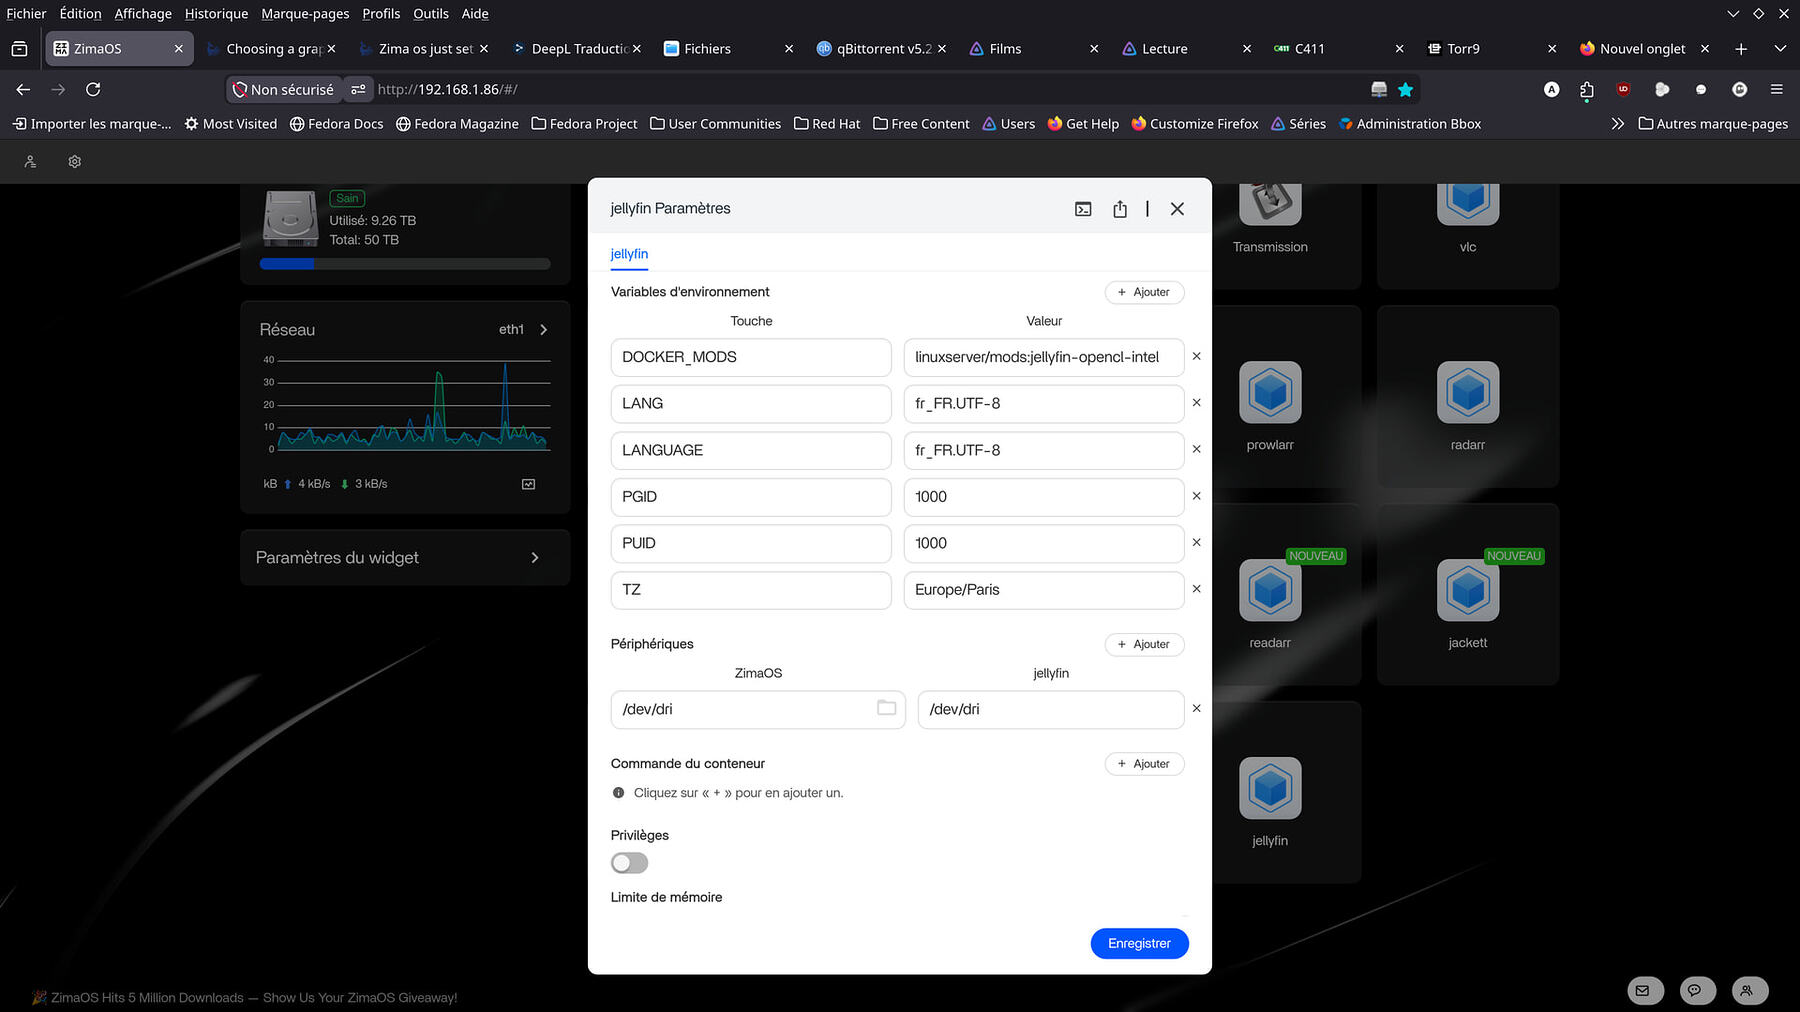
Task: Click the DOCKER_MODS value field
Action: (x=1044, y=357)
